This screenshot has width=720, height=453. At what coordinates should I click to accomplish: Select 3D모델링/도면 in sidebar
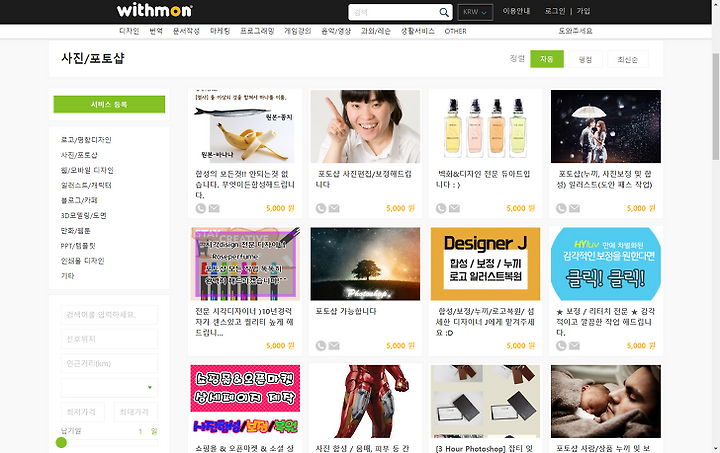coord(84,215)
